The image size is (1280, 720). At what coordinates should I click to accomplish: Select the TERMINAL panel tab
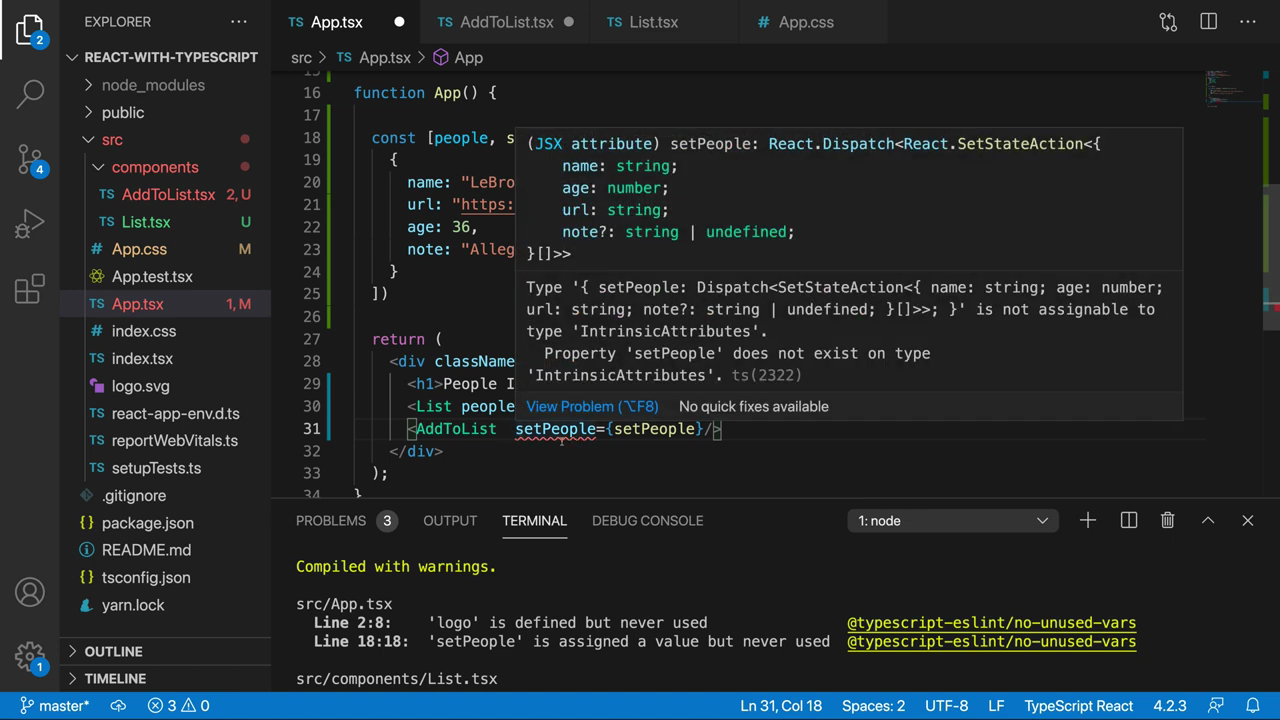(x=534, y=520)
